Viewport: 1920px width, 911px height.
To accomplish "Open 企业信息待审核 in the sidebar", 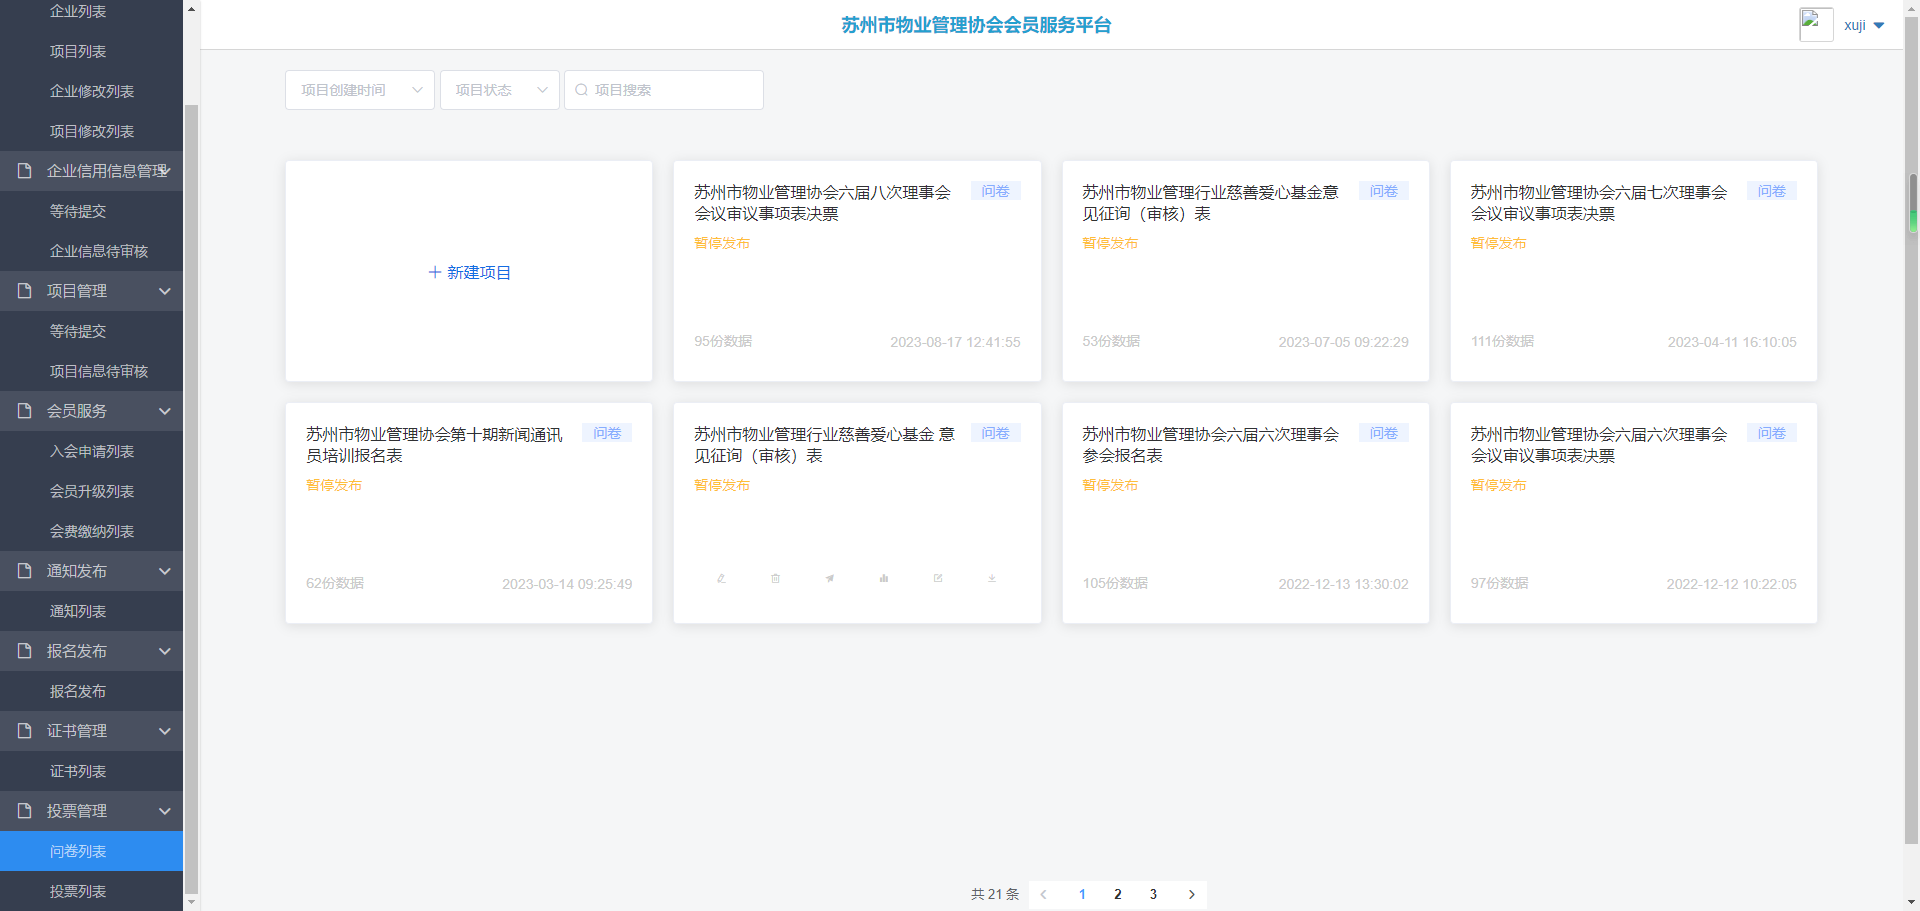I will pos(91,251).
